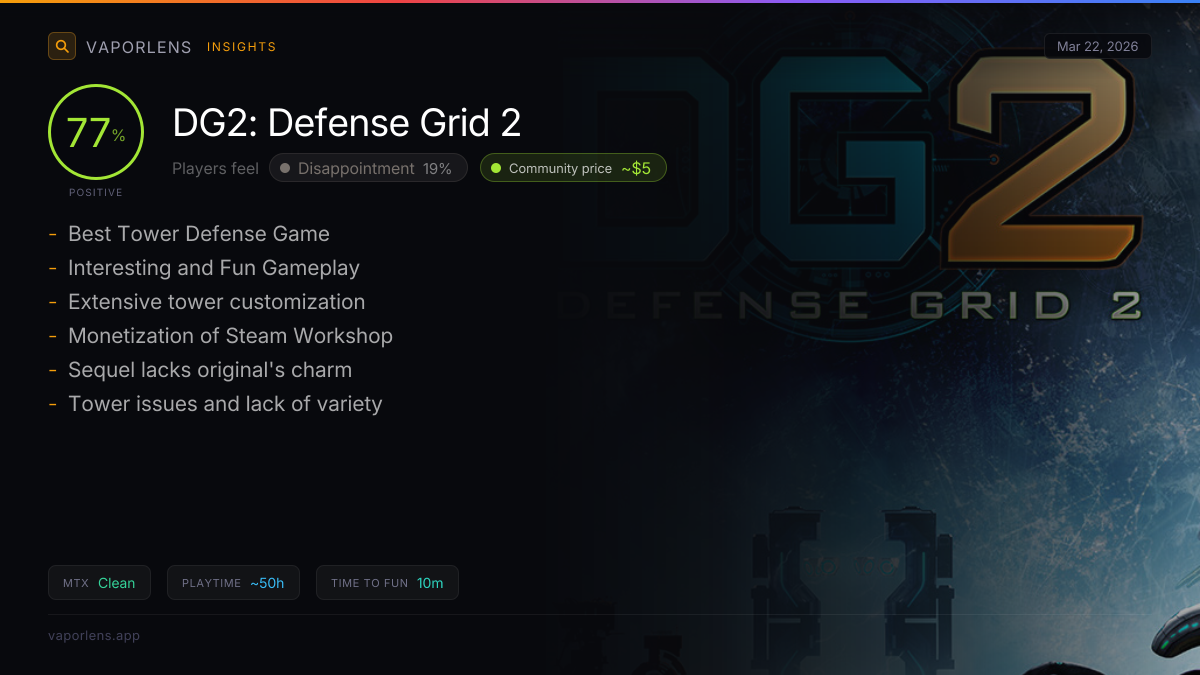Select the PLAYTIME ~50h badge
The height and width of the screenshot is (675, 1200).
coord(233,583)
